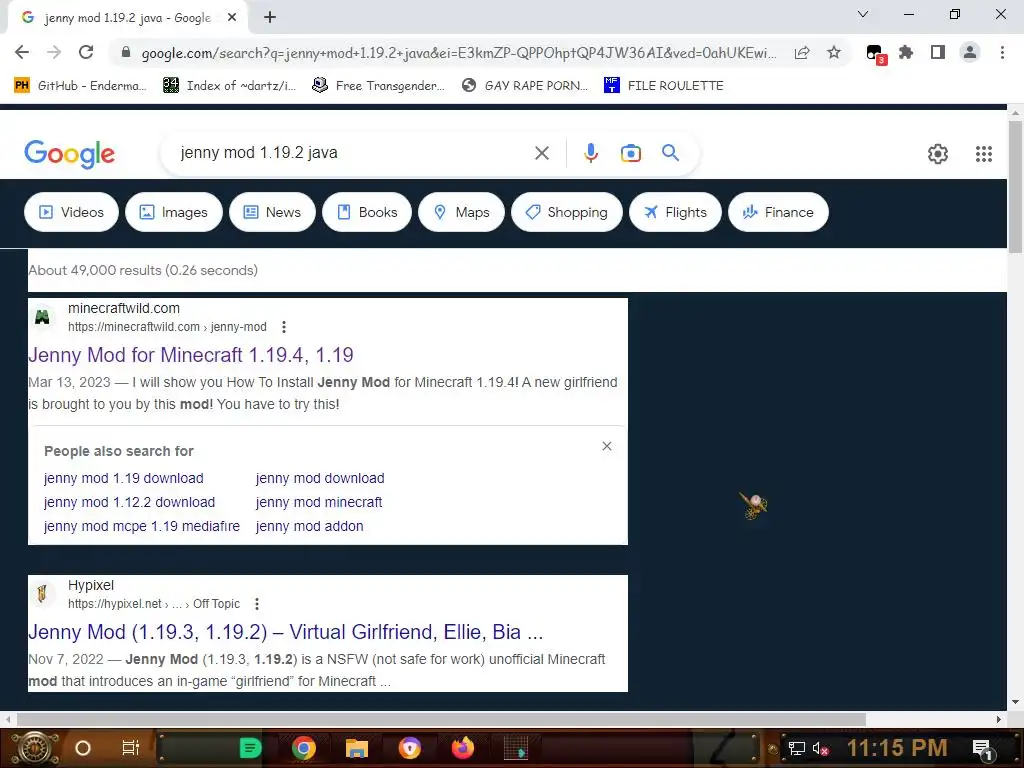
Task: Open Chrome's three-dot menu
Action: click(x=1002, y=52)
